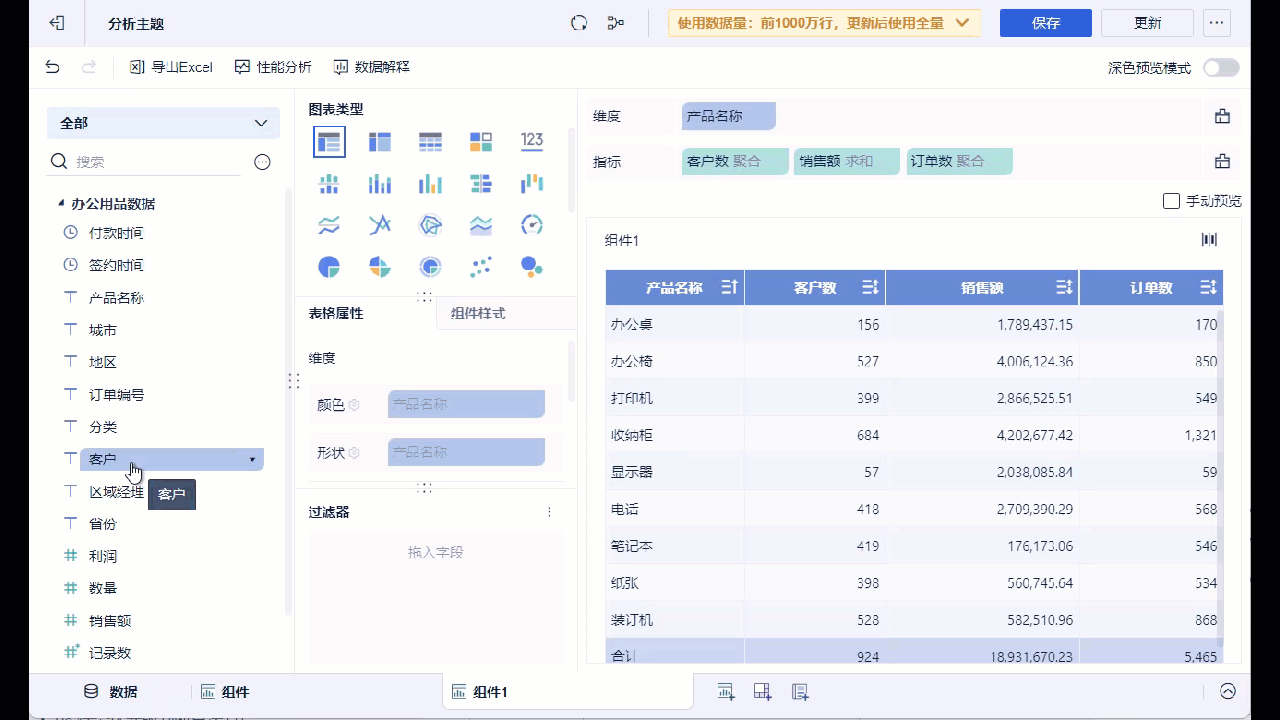Click the sort icon on 销售额 column
This screenshot has width=1280, height=720.
point(1064,288)
